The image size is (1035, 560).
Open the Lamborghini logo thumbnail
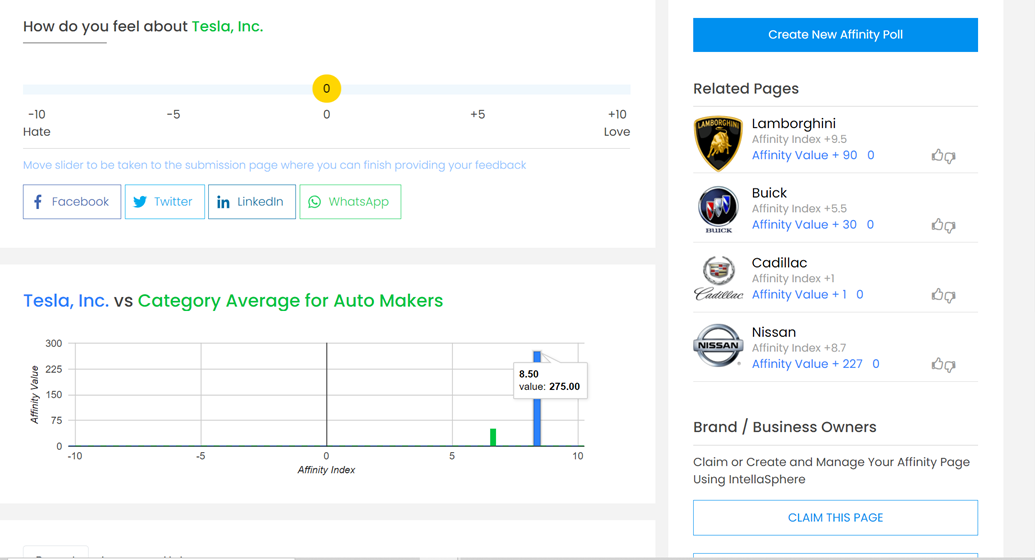click(x=718, y=142)
